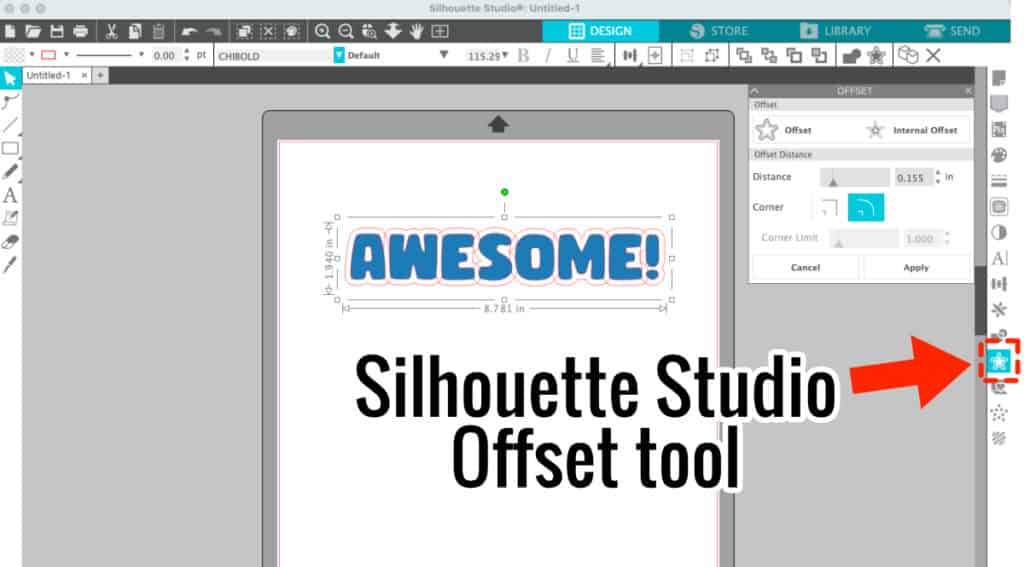
Task: Choose the Internal Offset option
Action: coord(912,130)
